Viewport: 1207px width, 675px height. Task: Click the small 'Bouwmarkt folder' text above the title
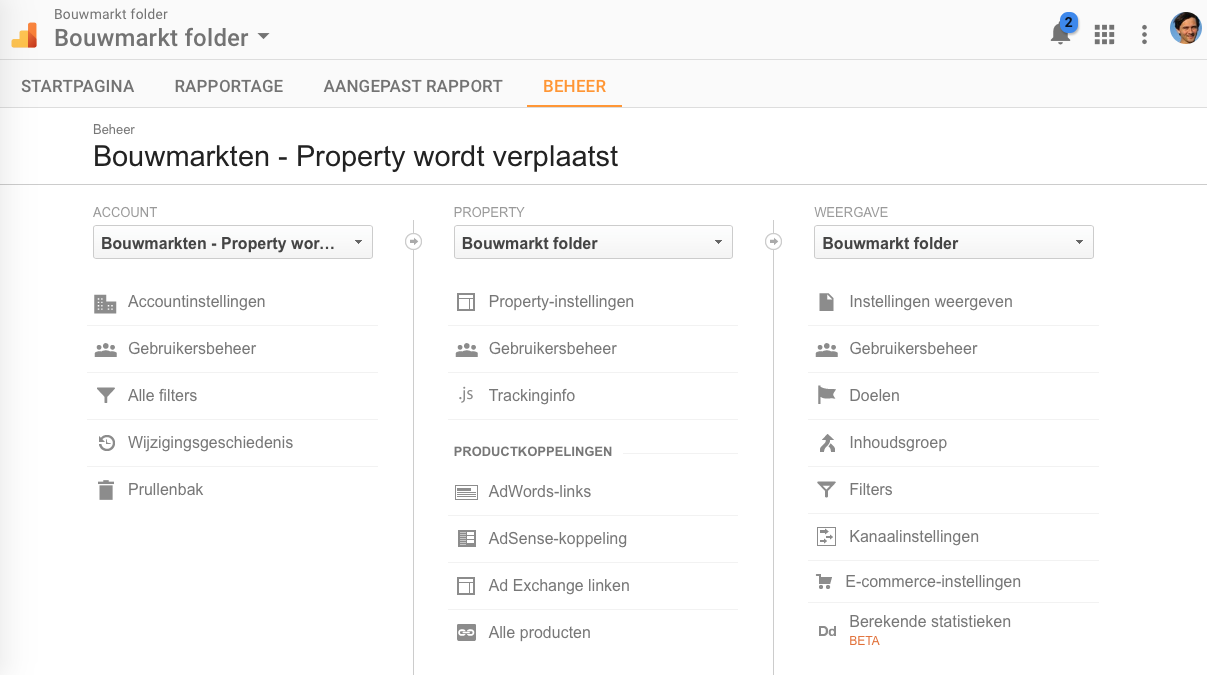coord(111,14)
